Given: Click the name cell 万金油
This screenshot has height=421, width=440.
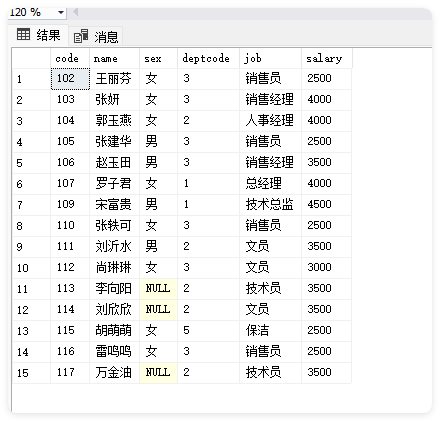Looking at the screenshot, I should [114, 373].
